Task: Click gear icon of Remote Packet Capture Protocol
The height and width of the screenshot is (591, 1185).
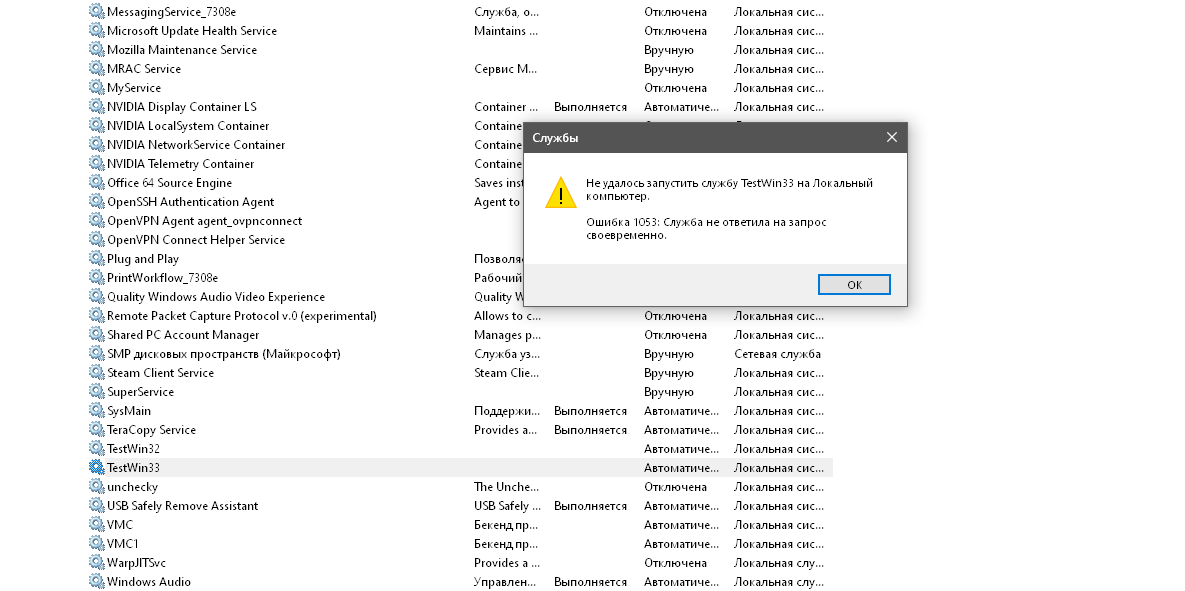Action: (96, 315)
